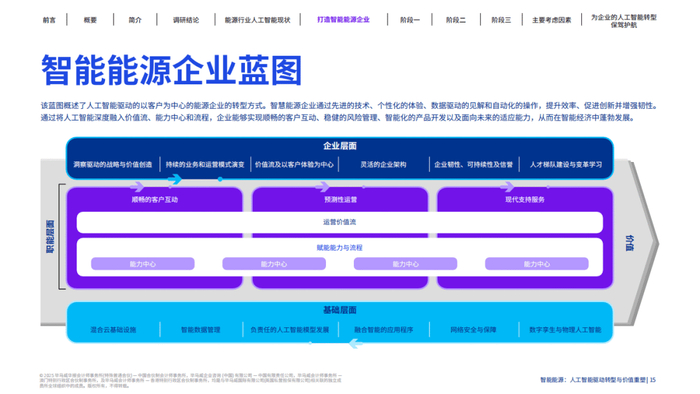Click 持续的业务和运营模式演变 item
Viewport: 700px width, 394px height.
pos(205,165)
